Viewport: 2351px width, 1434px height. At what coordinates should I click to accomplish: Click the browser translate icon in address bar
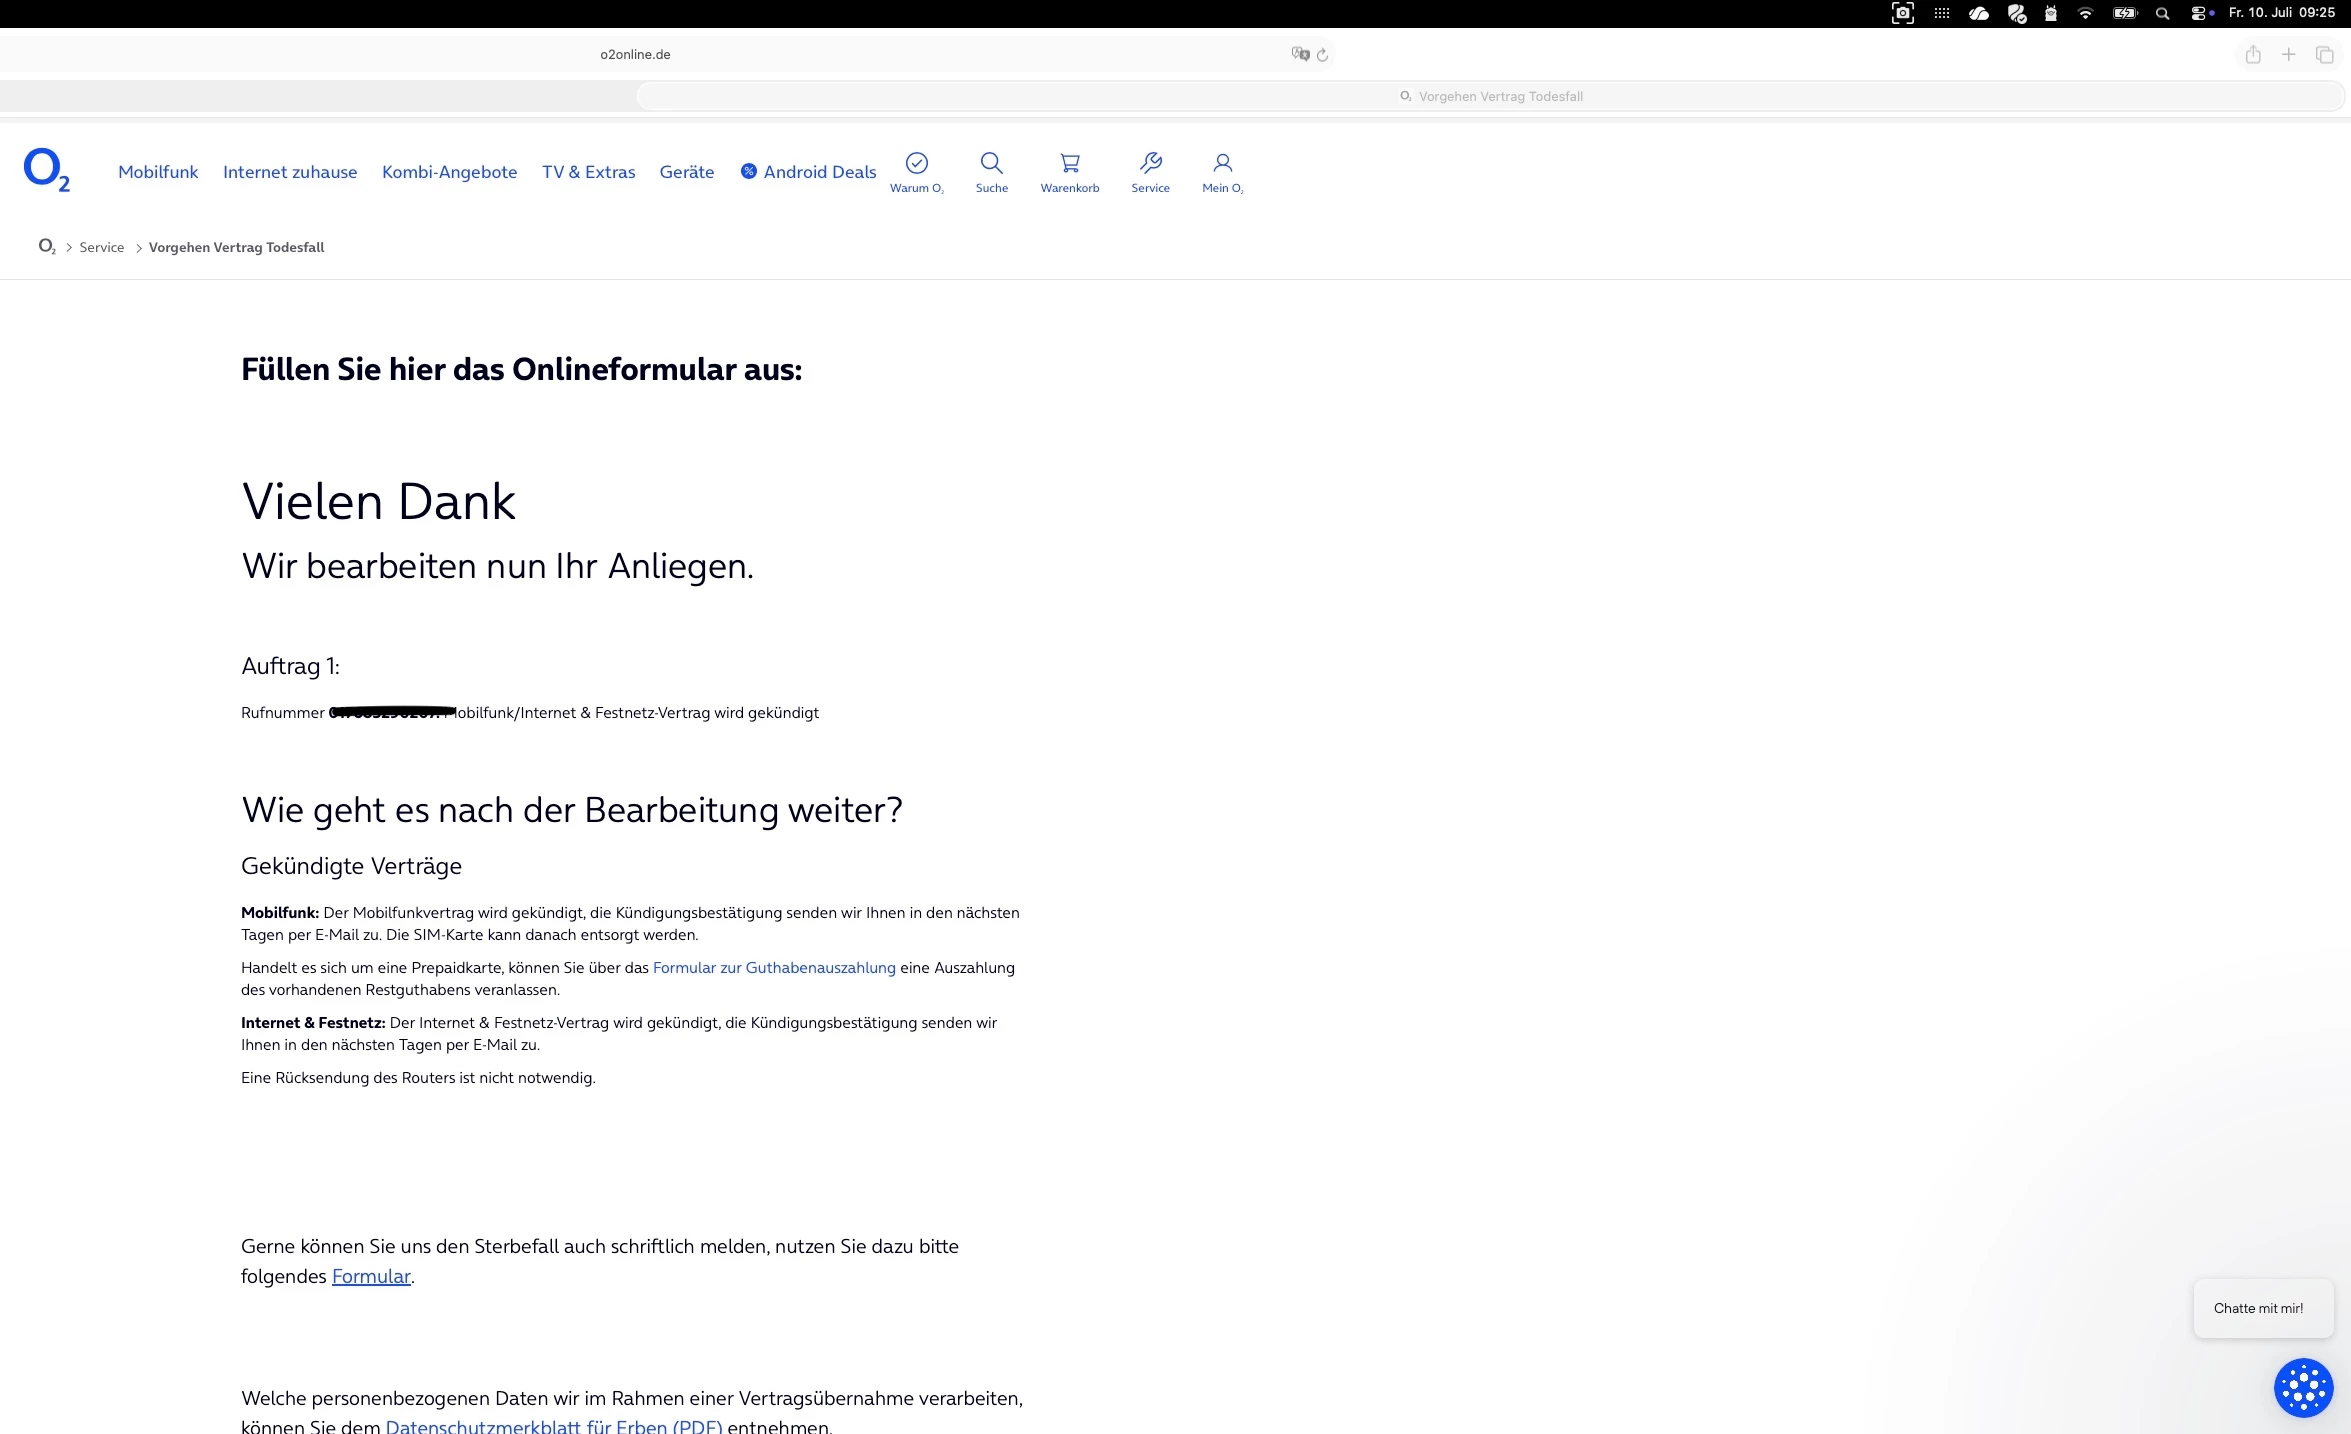pyautogui.click(x=1300, y=54)
